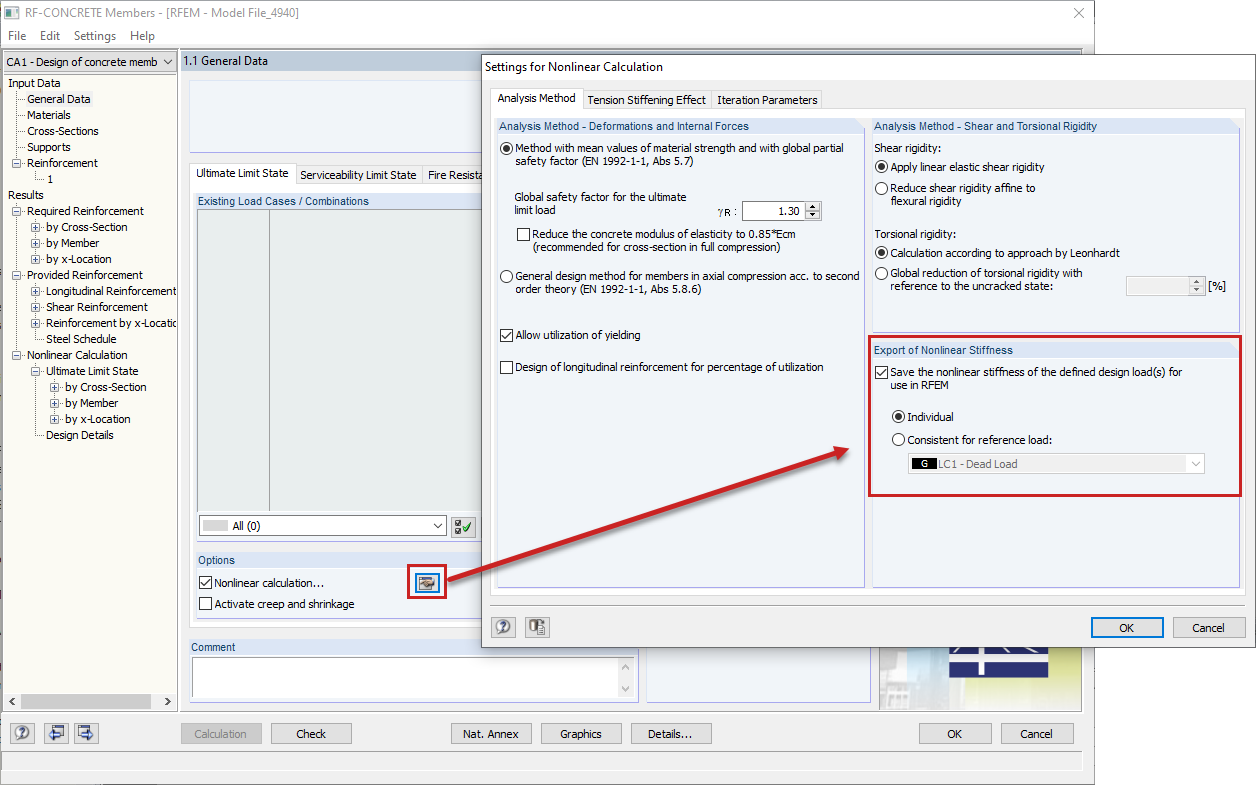The width and height of the screenshot is (1256, 785).
Task: Select the Analysis Method tab
Action: [x=537, y=98]
